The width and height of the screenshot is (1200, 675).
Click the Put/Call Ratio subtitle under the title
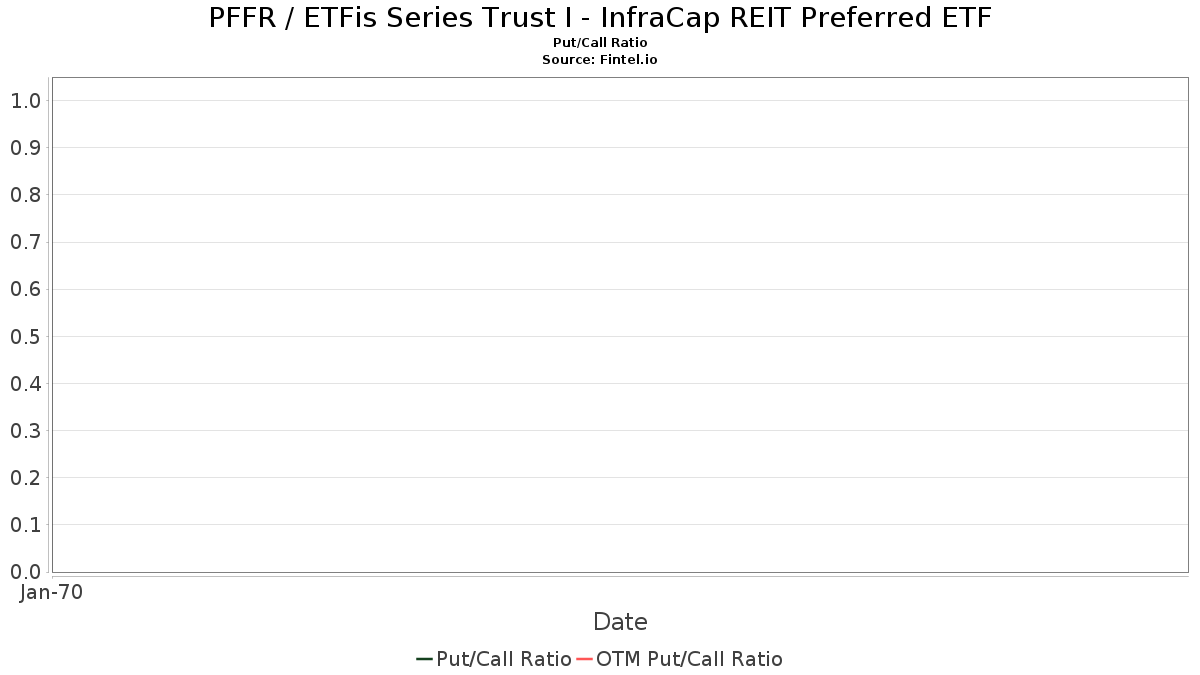[600, 43]
